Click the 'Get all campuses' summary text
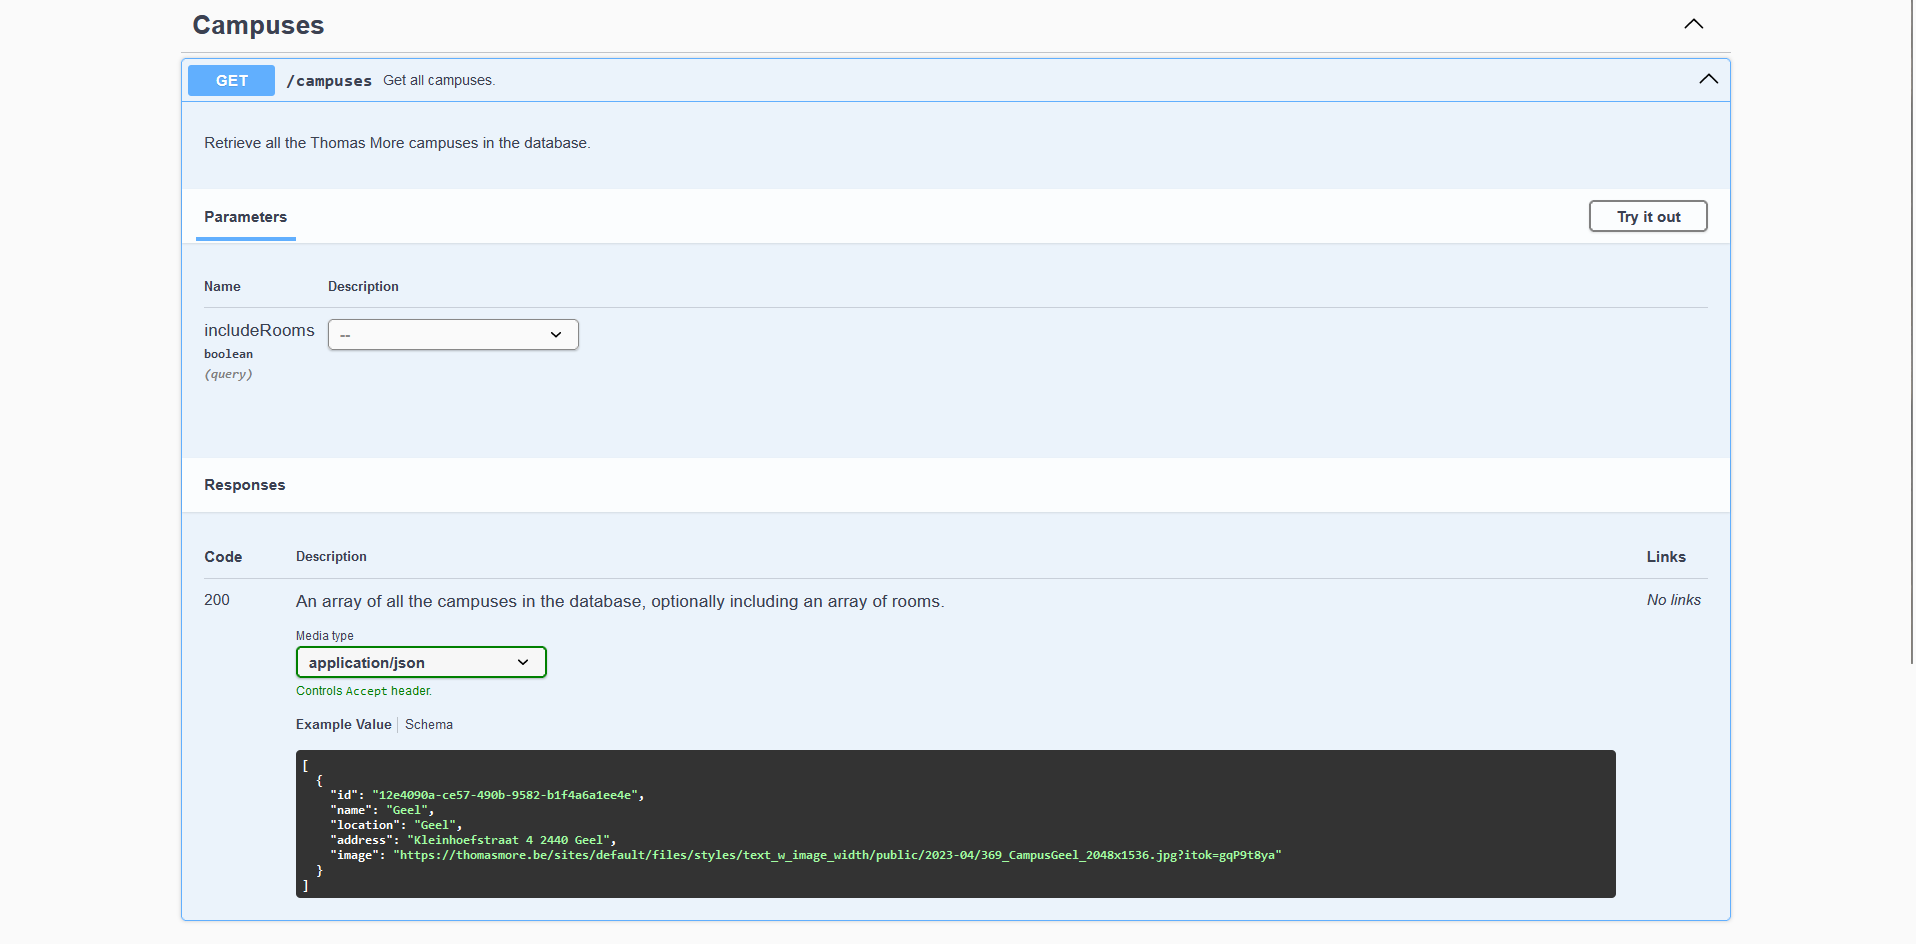Screen dimensions: 1916x944 coord(438,80)
